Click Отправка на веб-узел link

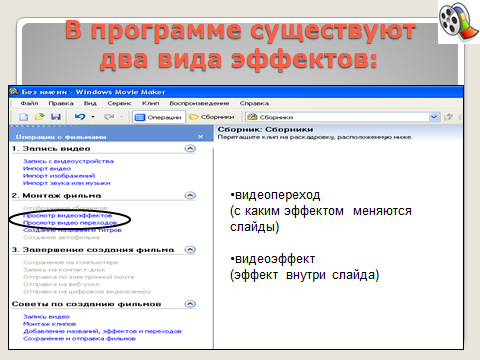pyautogui.click(x=61, y=285)
